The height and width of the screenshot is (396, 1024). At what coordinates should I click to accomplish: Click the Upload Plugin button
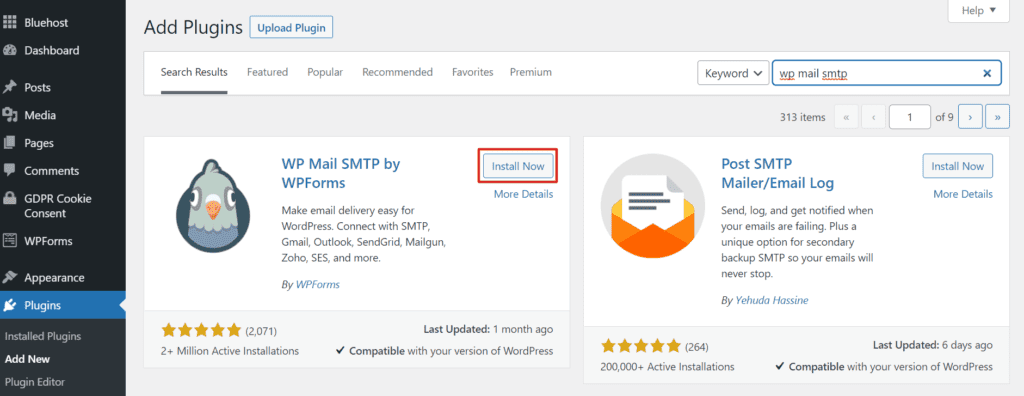point(291,28)
